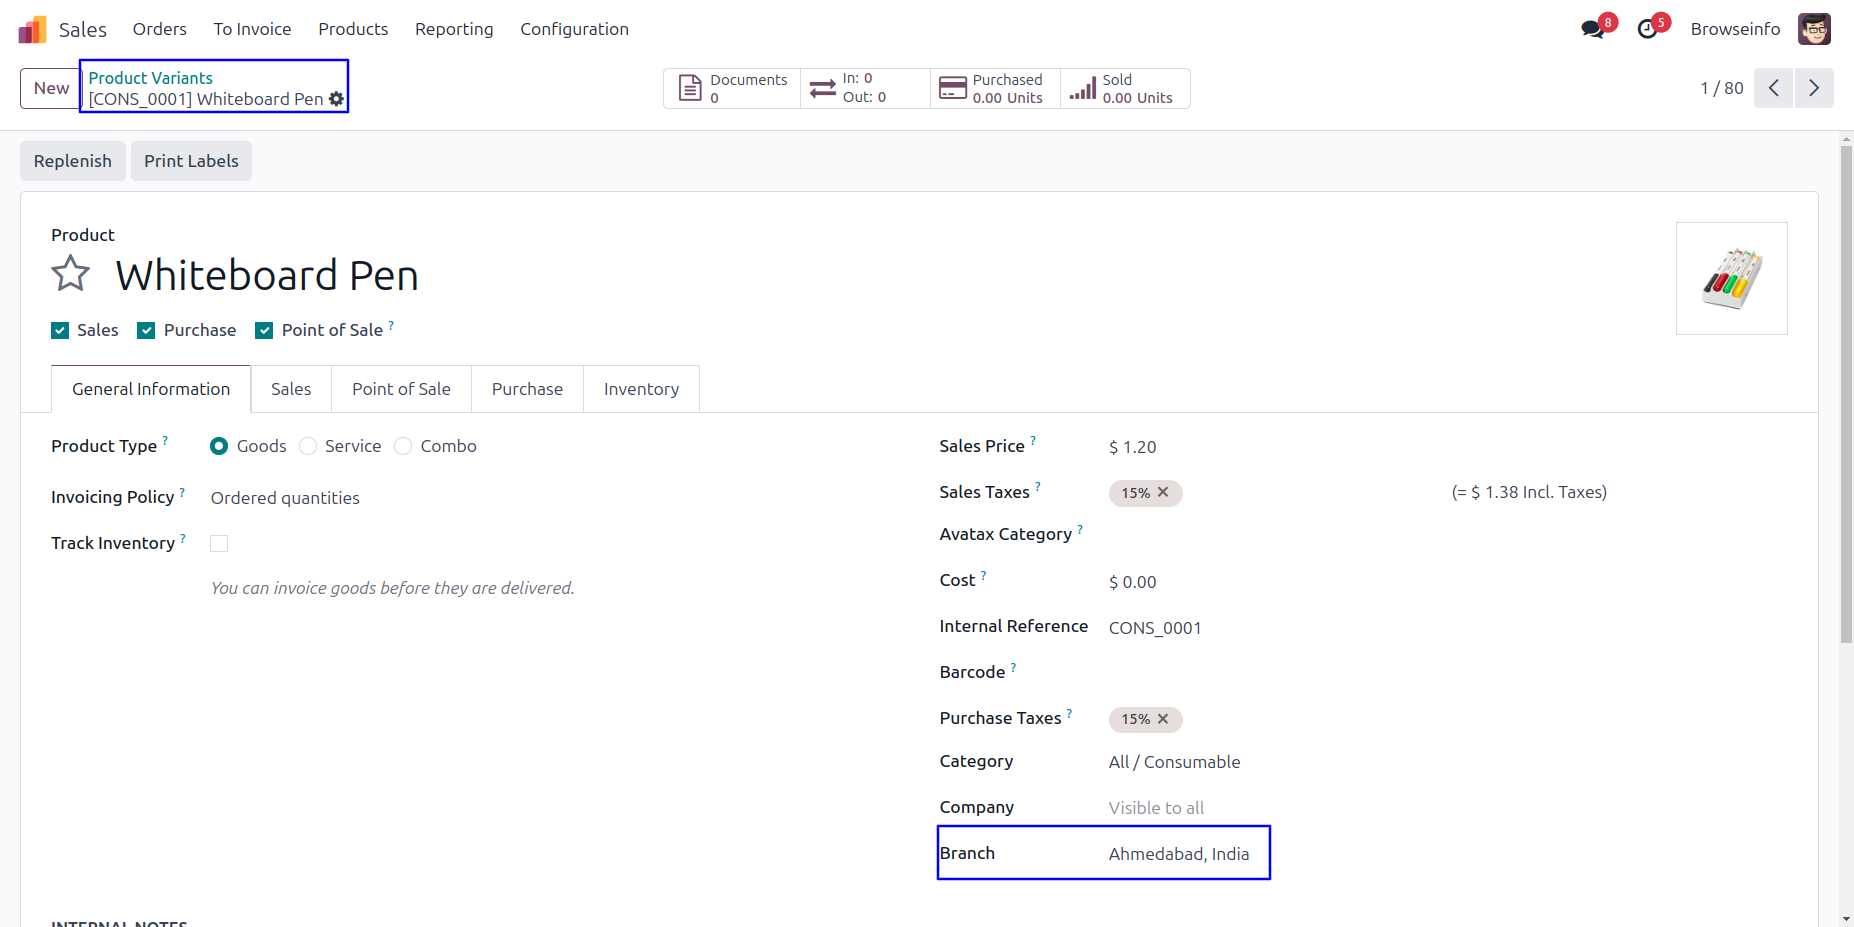This screenshot has height=927, width=1854.
Task: Go to previous record arrow
Action: [1773, 88]
